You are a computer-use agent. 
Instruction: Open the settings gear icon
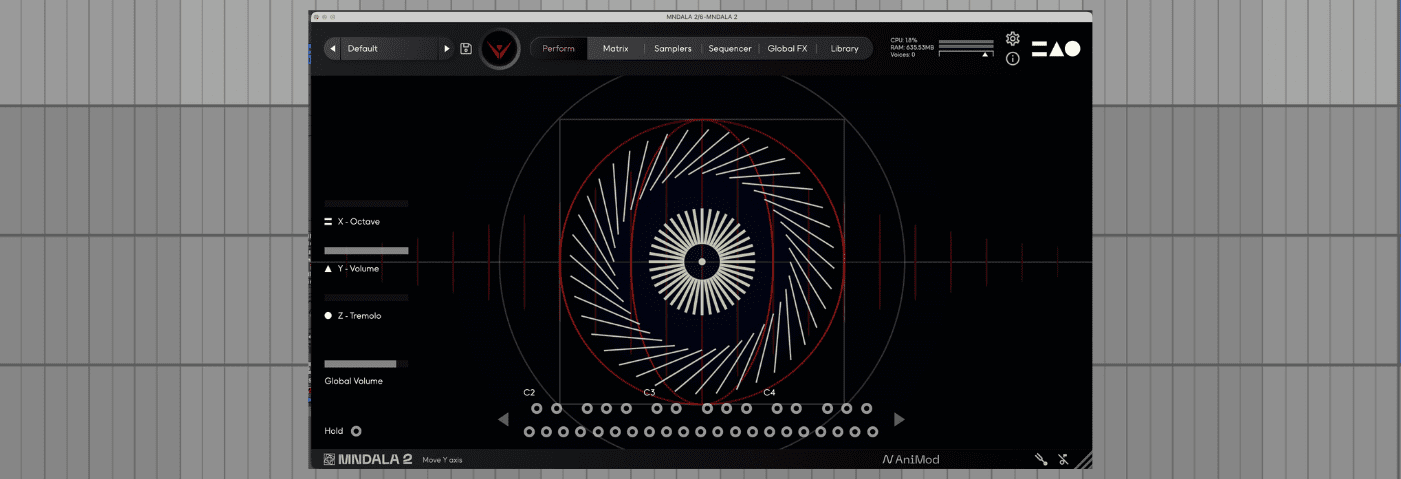pyautogui.click(x=1012, y=38)
